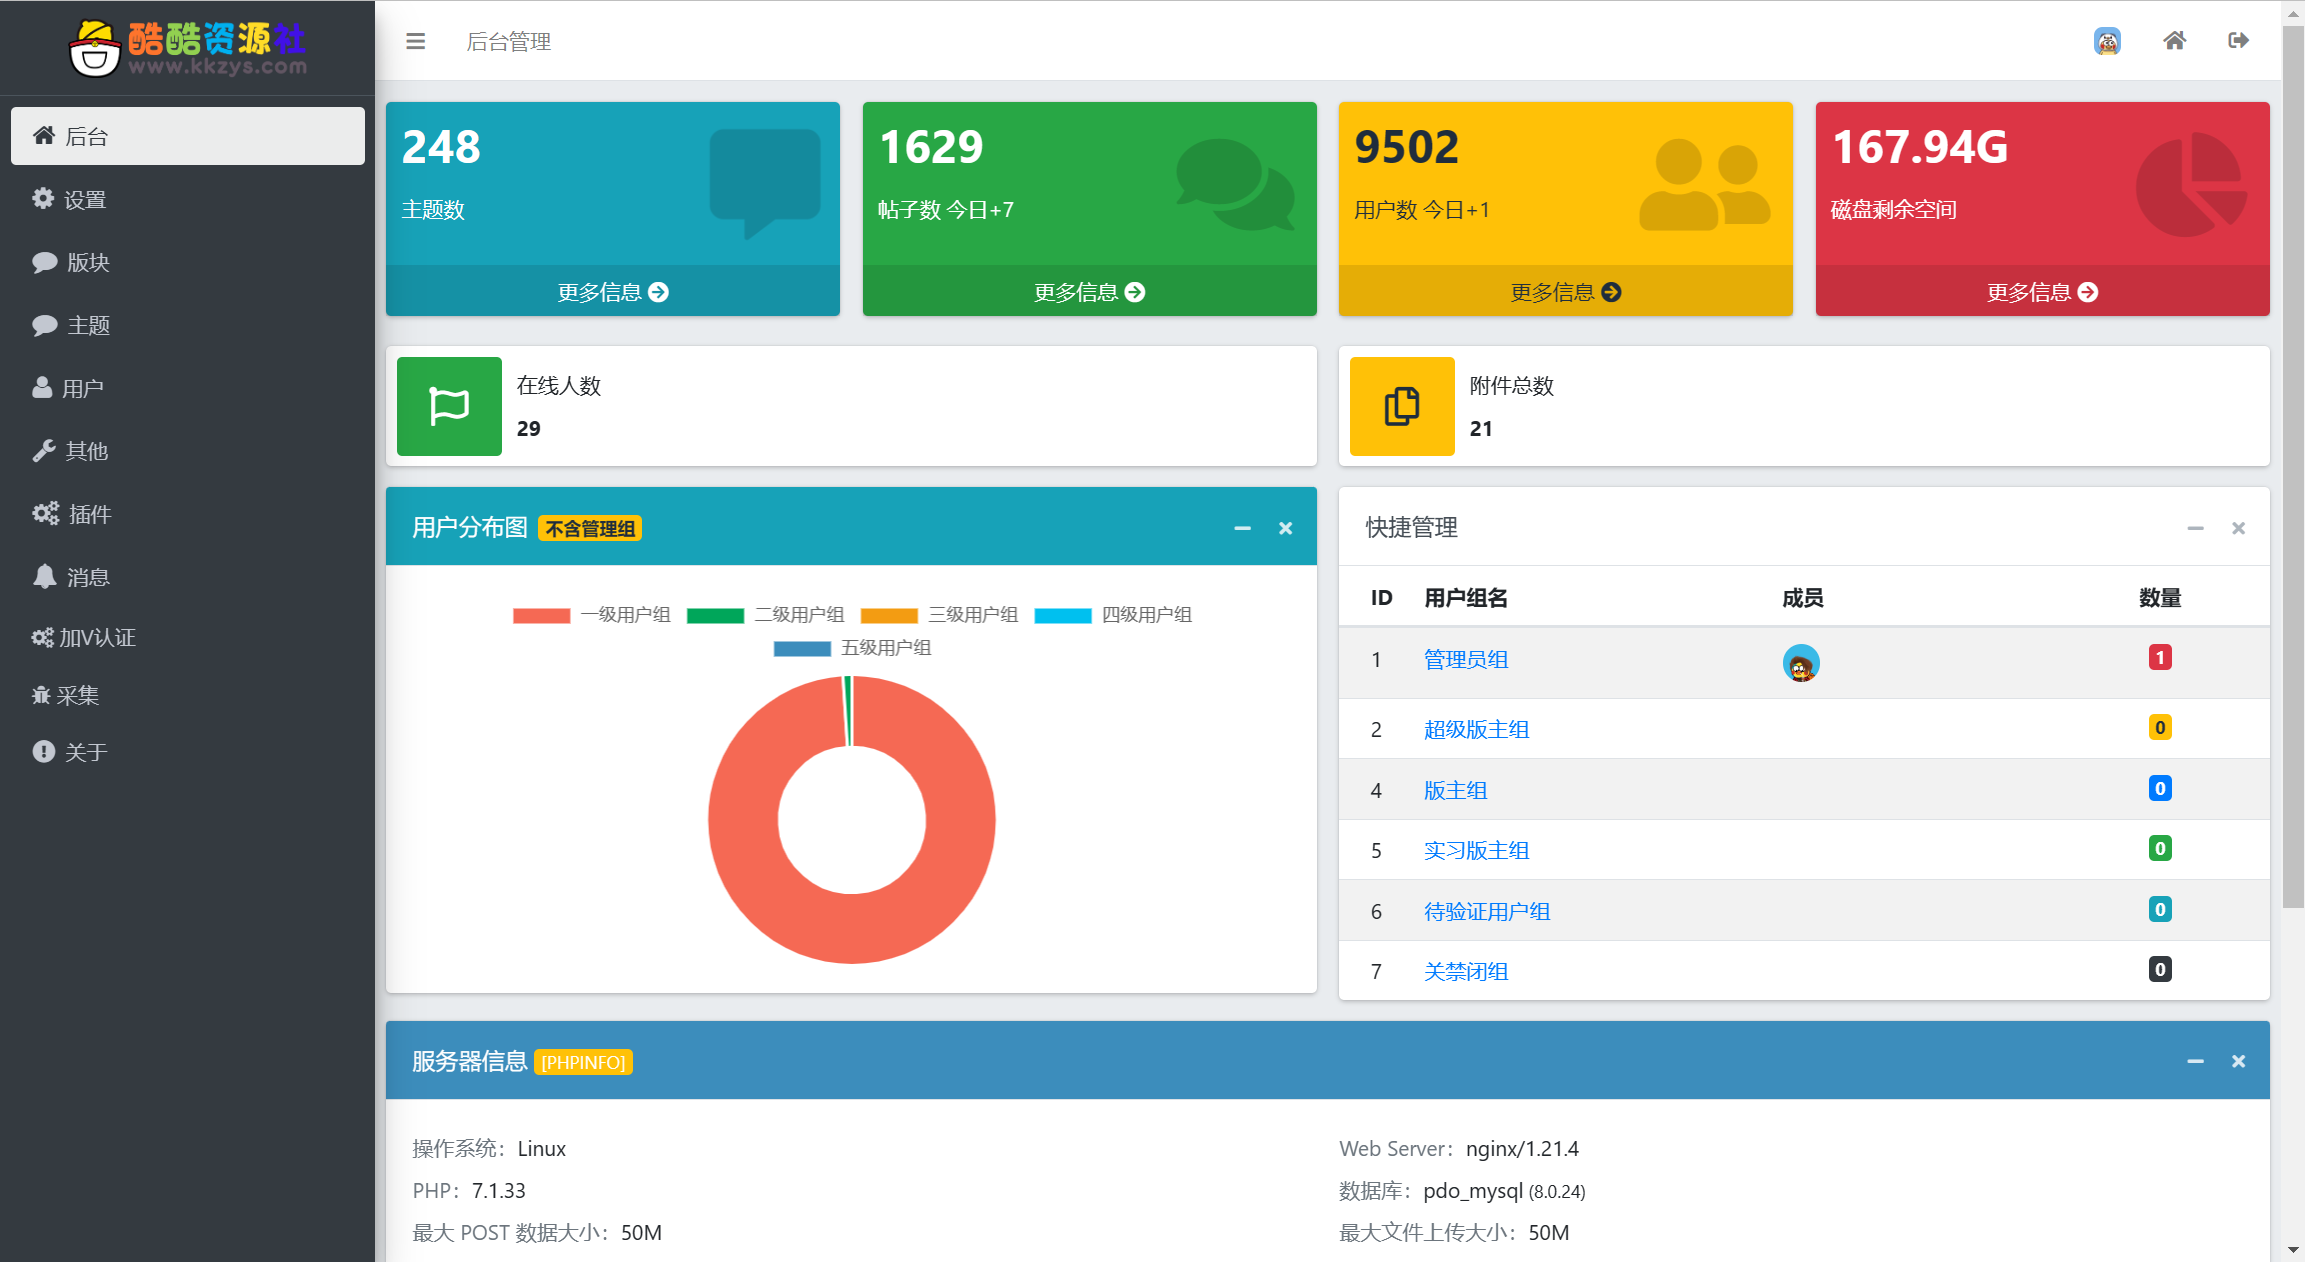Collapse the 服务器信息 panel
Image resolution: width=2305 pixels, height=1262 pixels.
2195,1062
